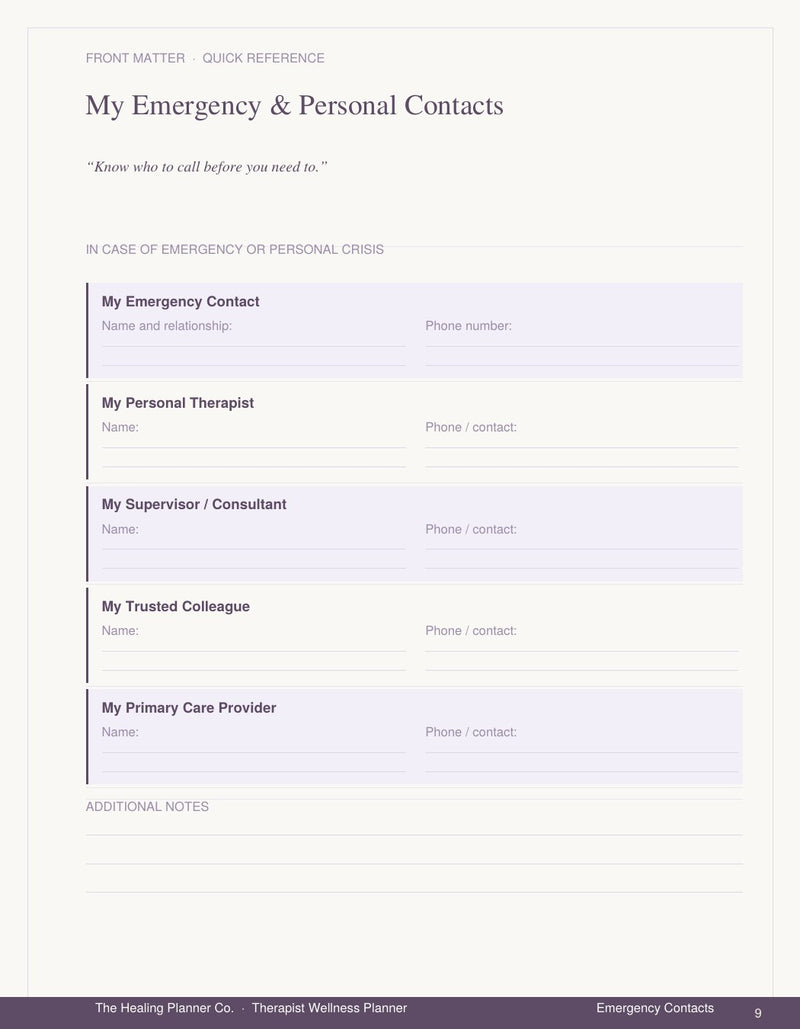Click the QUICK REFERENCE breadcrumb text
The image size is (800, 1029).
click(x=263, y=58)
